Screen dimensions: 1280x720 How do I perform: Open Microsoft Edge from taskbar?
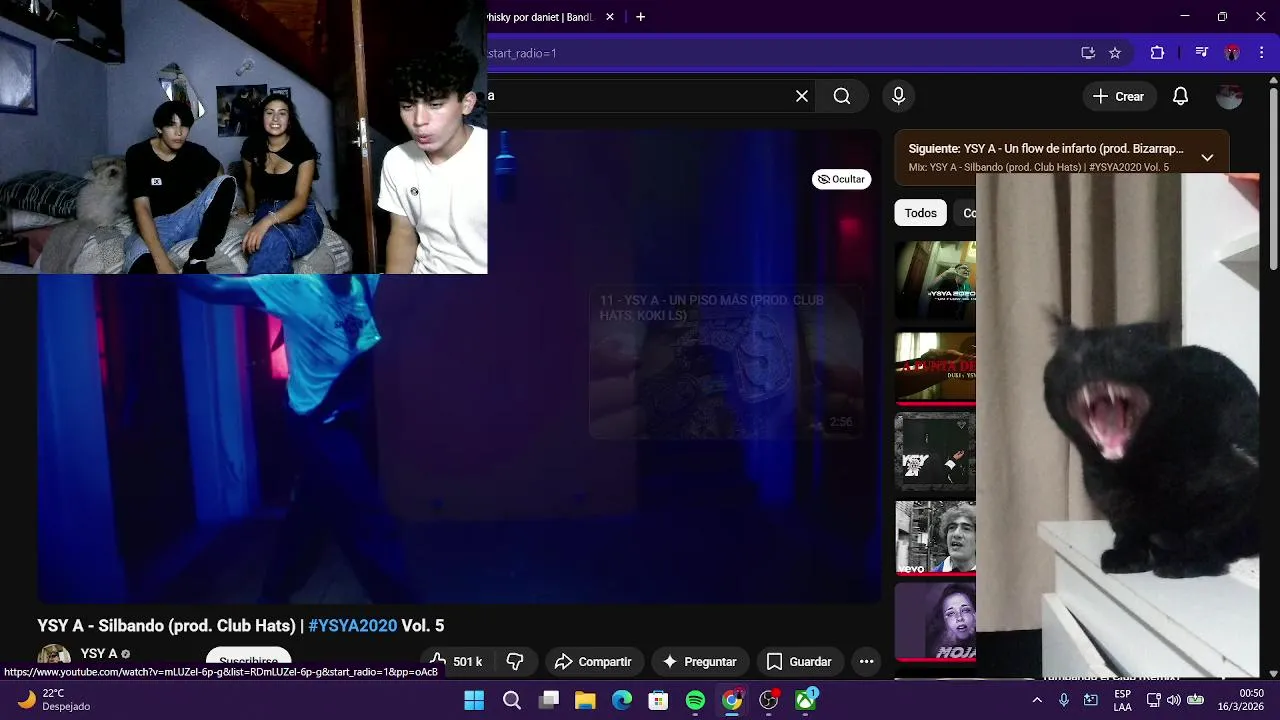point(622,700)
